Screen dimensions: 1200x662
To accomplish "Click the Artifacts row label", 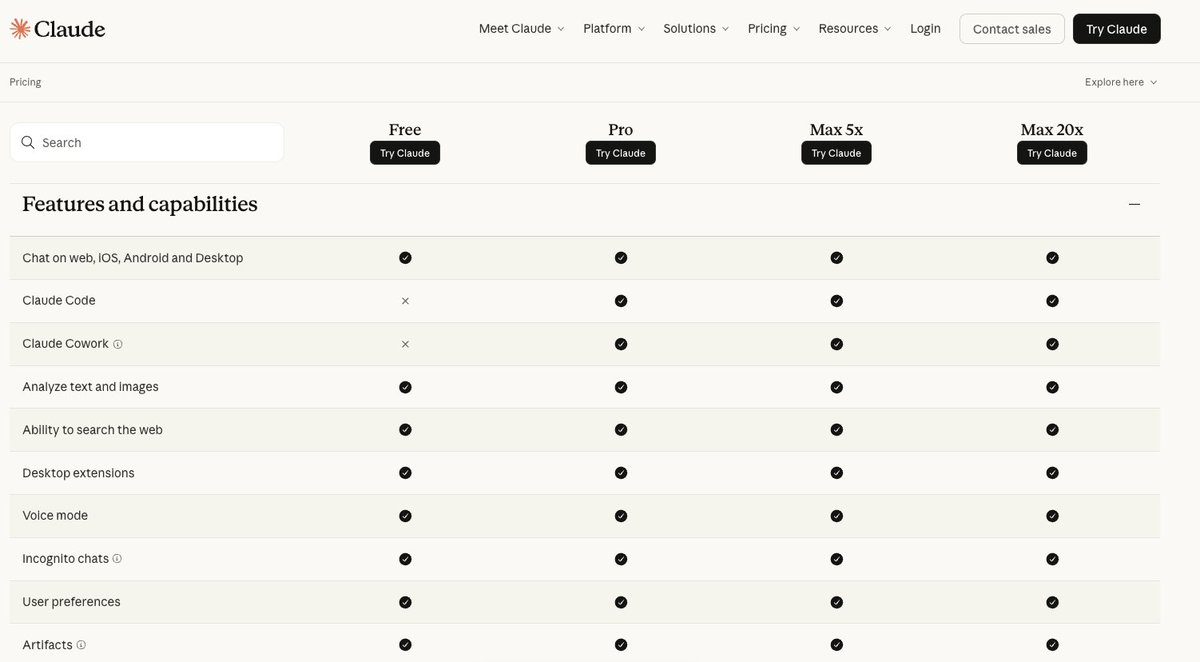I will [47, 645].
